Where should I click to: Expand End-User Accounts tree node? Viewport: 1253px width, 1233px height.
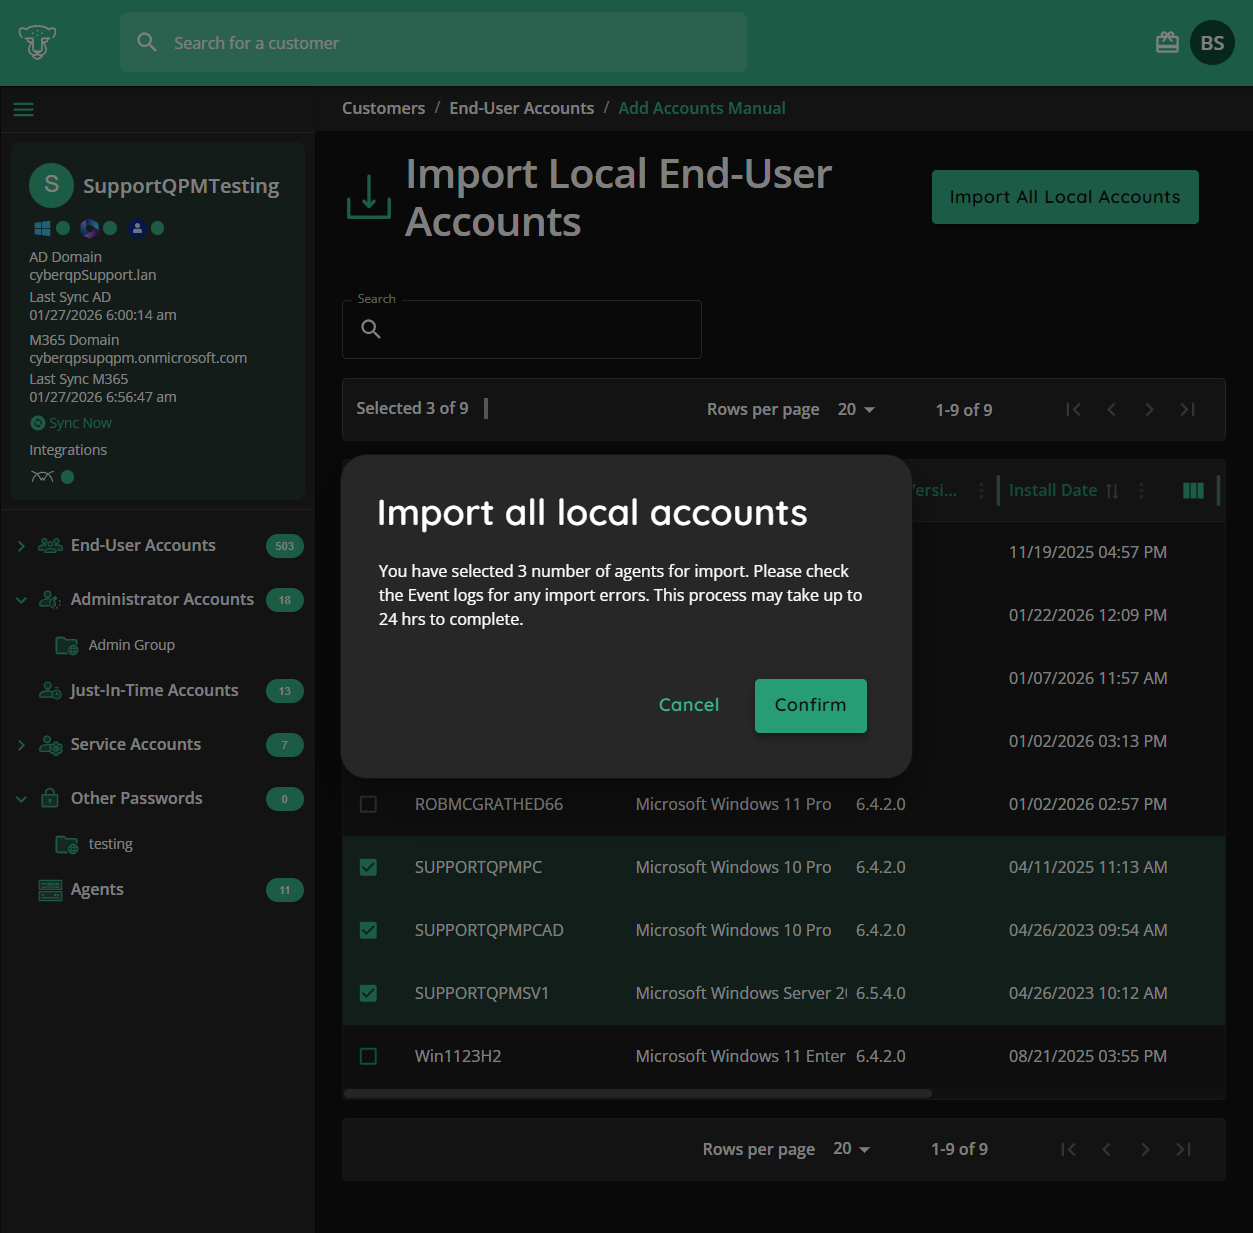click(21, 545)
